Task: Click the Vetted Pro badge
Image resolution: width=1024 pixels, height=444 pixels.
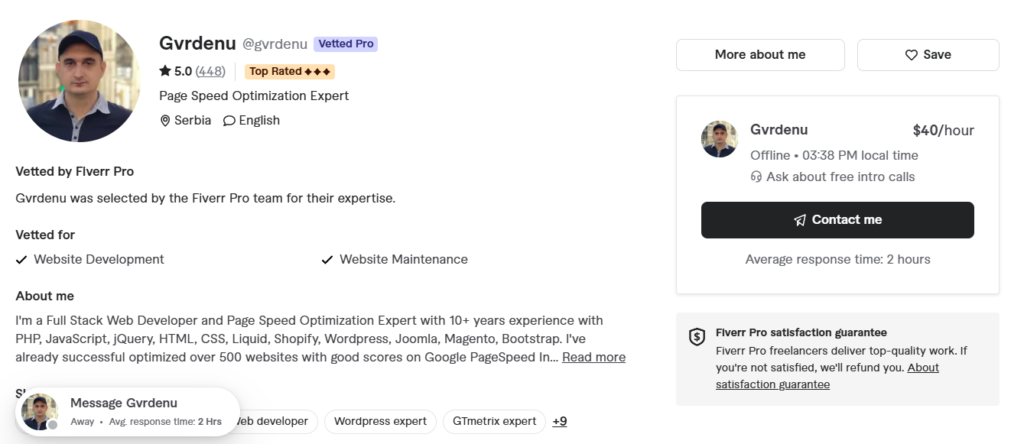Action: point(345,44)
